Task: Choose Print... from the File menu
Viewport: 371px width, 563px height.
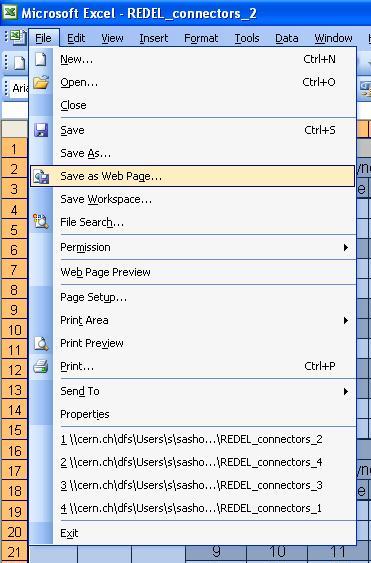Action: point(193,366)
